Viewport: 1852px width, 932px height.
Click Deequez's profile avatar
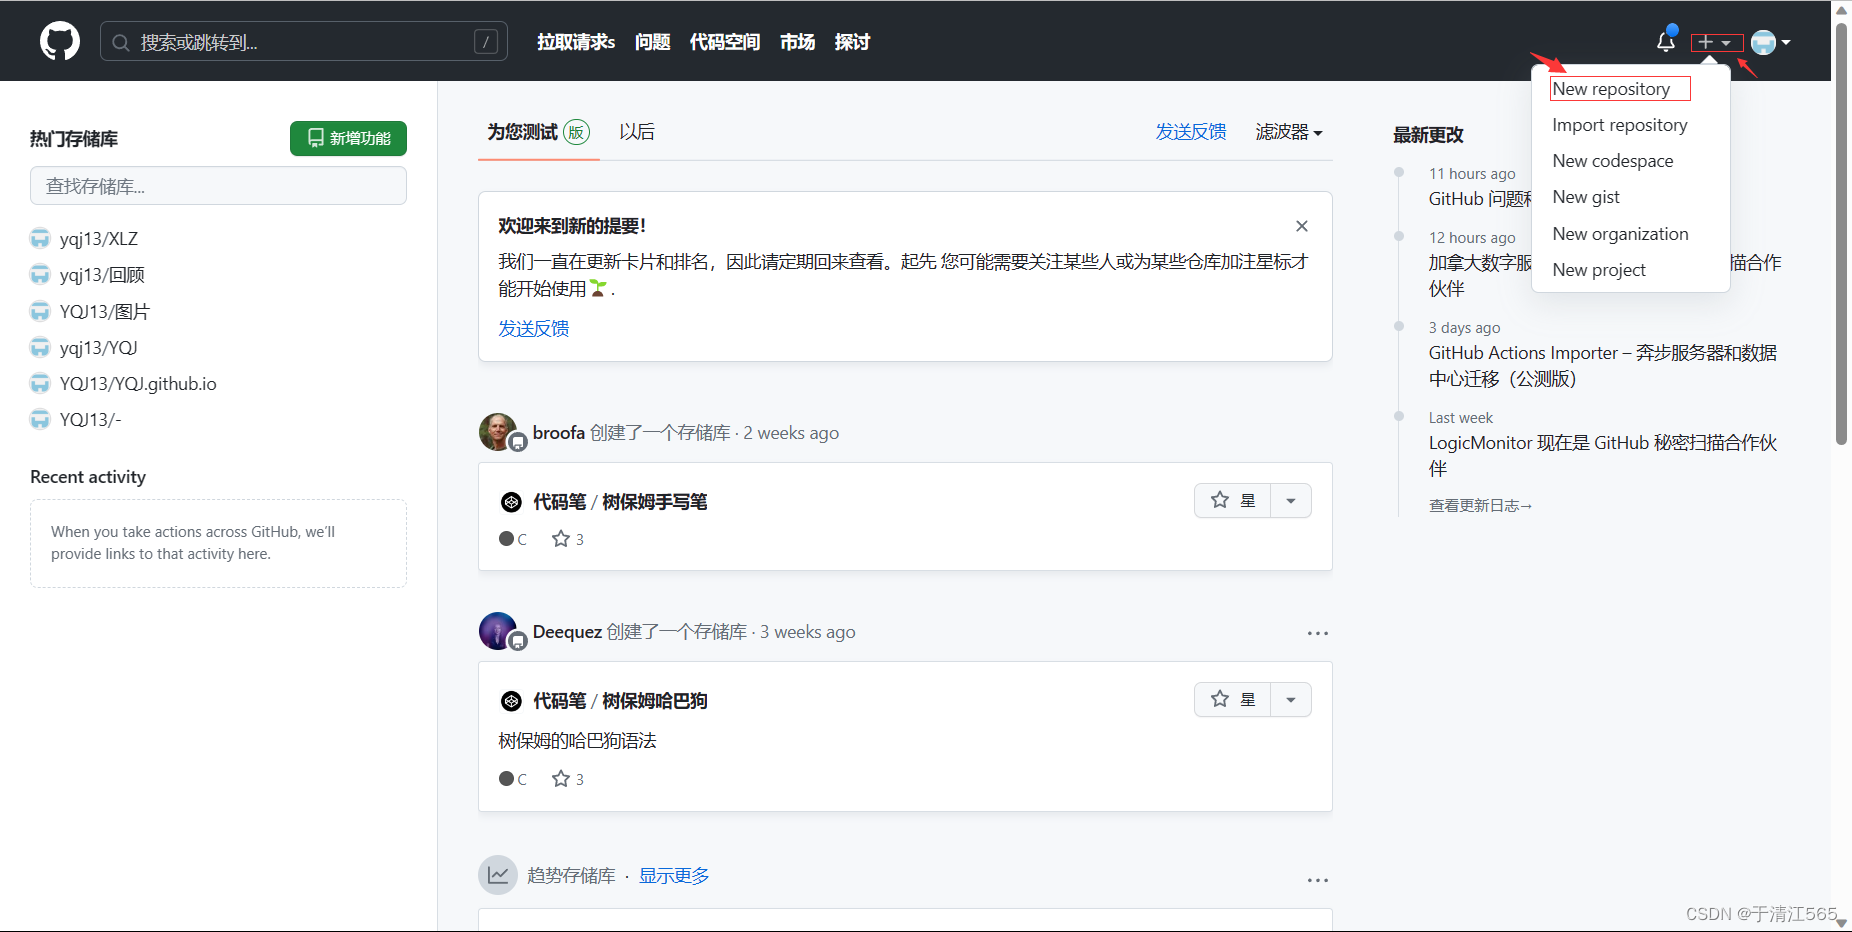(498, 631)
